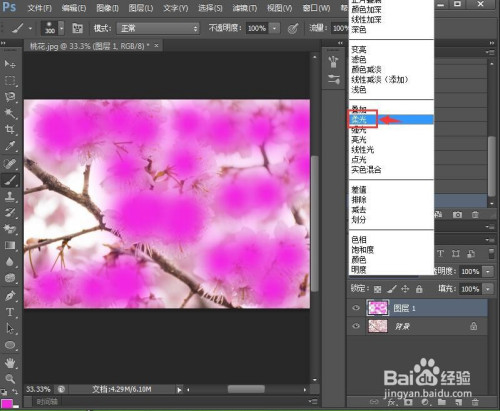Hide 图层 1 layer visibility eye
The width and height of the screenshot is (500, 411).
tap(356, 308)
